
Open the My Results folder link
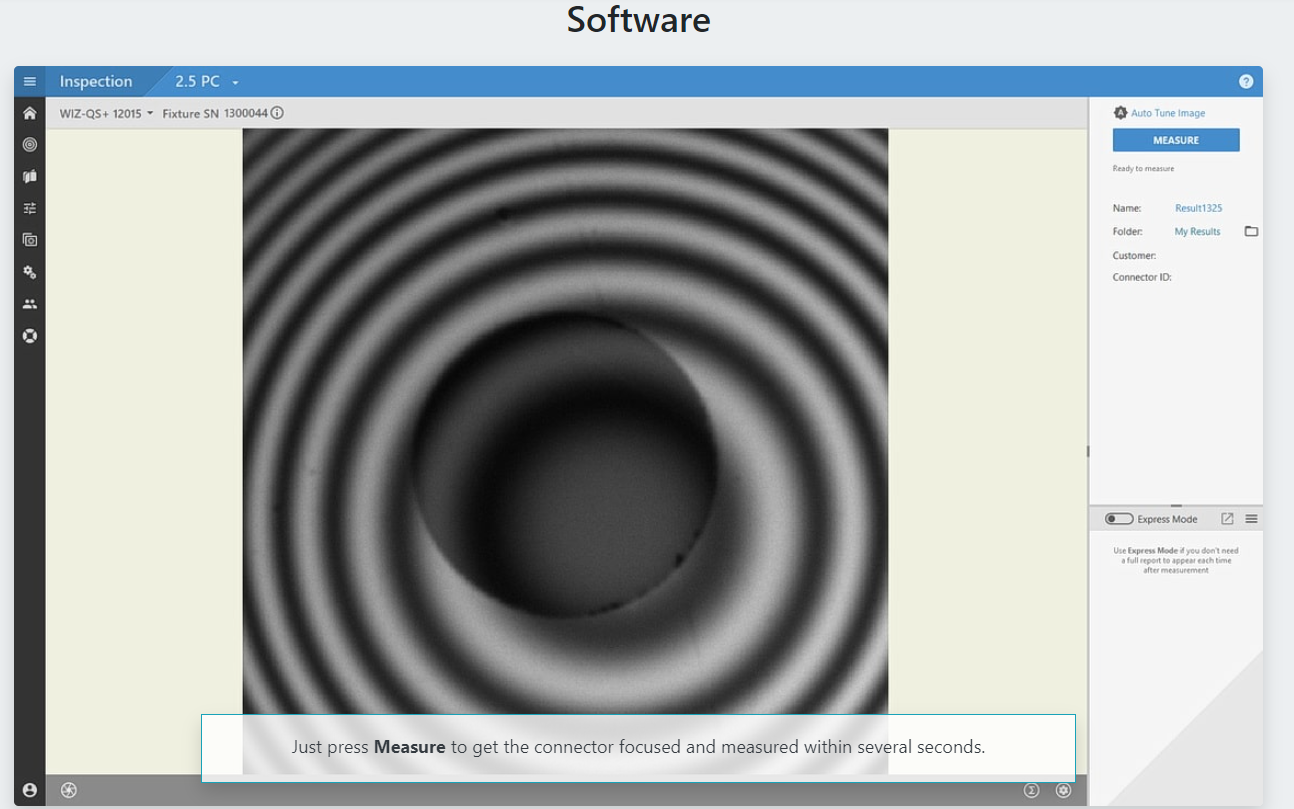pos(1197,231)
